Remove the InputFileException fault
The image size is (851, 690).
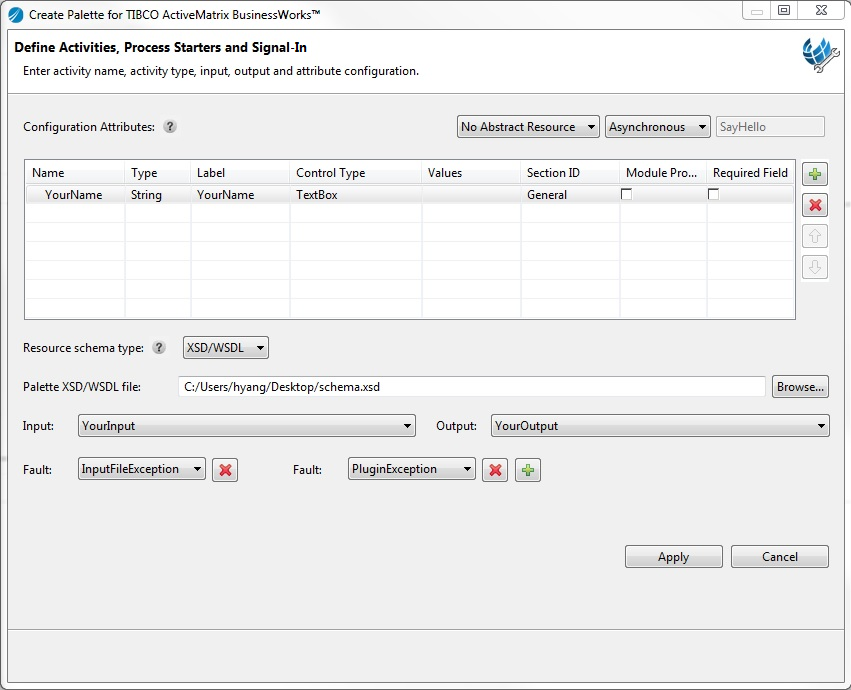click(x=225, y=470)
